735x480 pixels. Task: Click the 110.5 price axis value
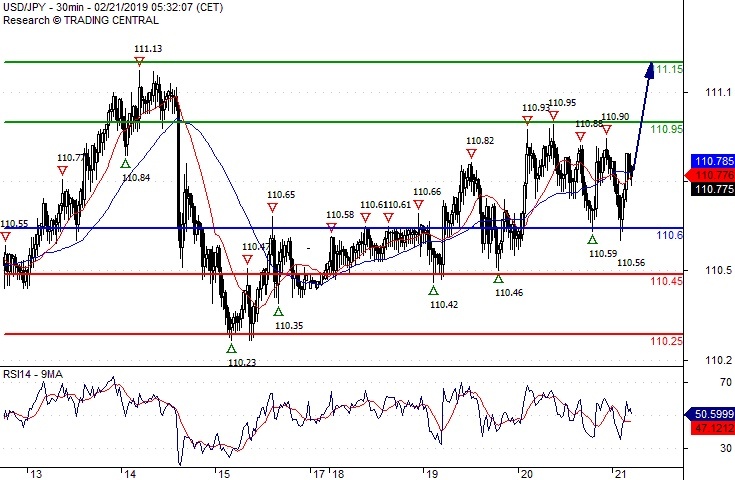tap(718, 270)
